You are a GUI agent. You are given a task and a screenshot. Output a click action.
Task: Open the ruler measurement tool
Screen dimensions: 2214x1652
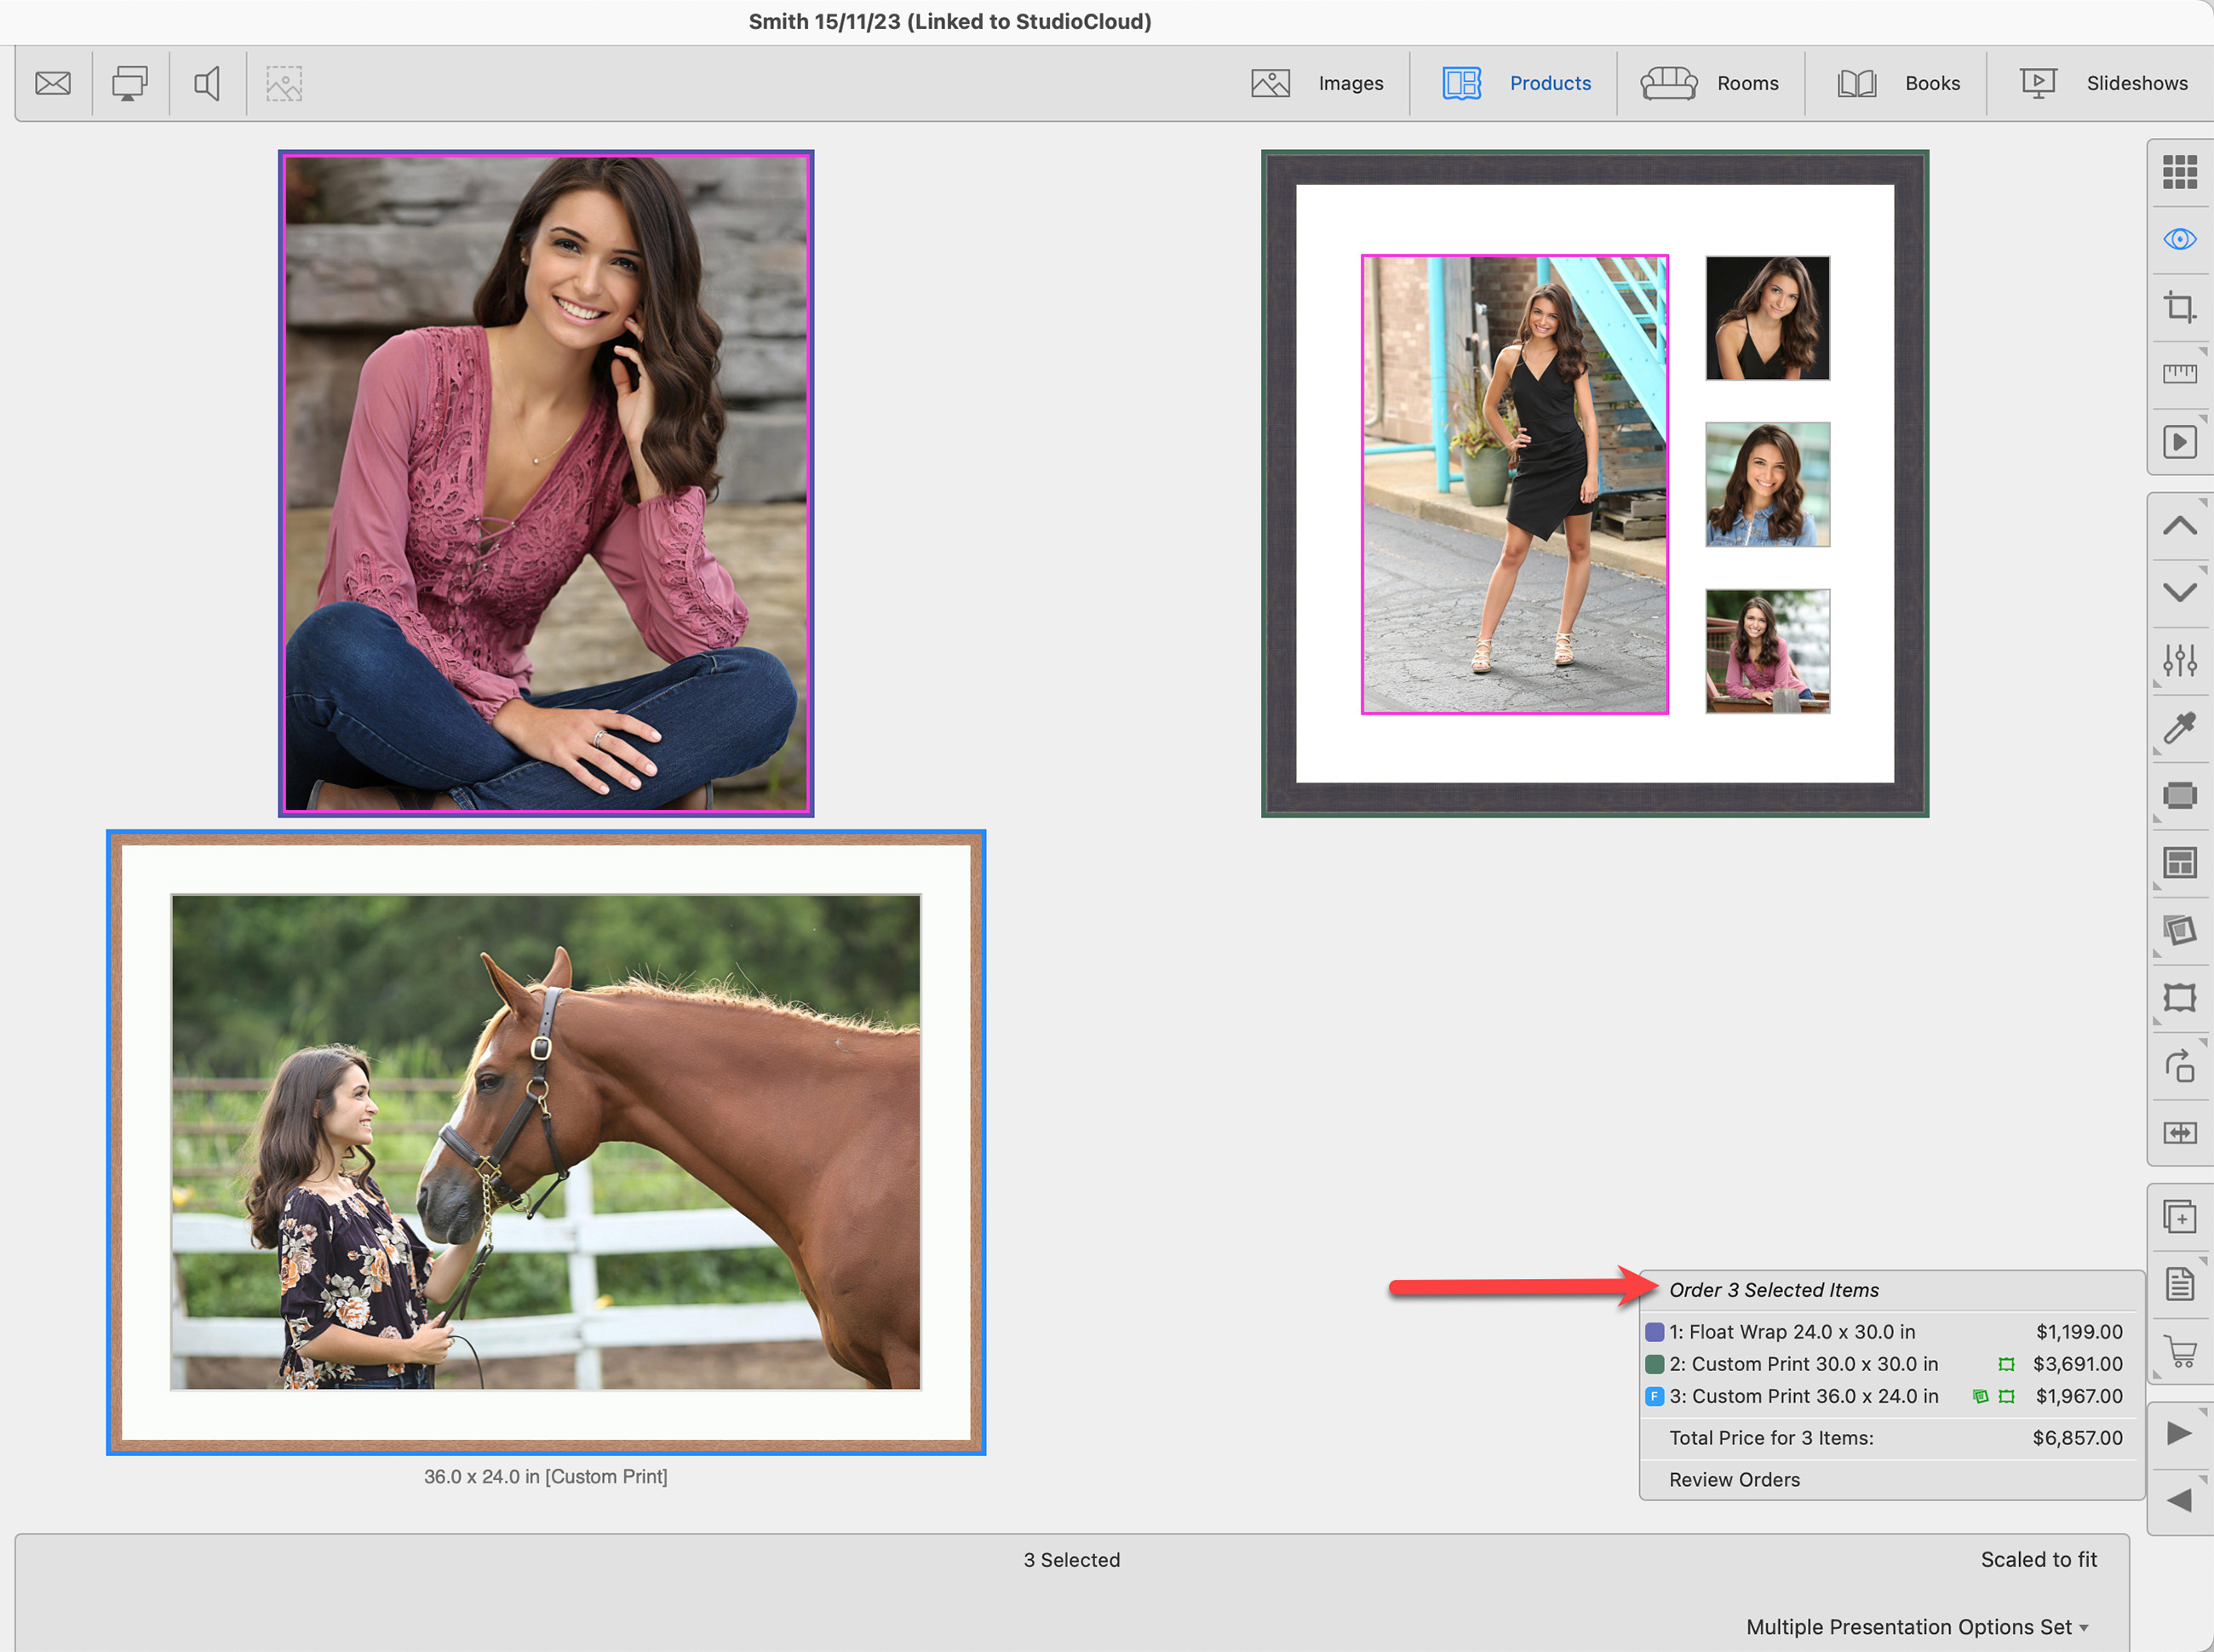point(2179,373)
